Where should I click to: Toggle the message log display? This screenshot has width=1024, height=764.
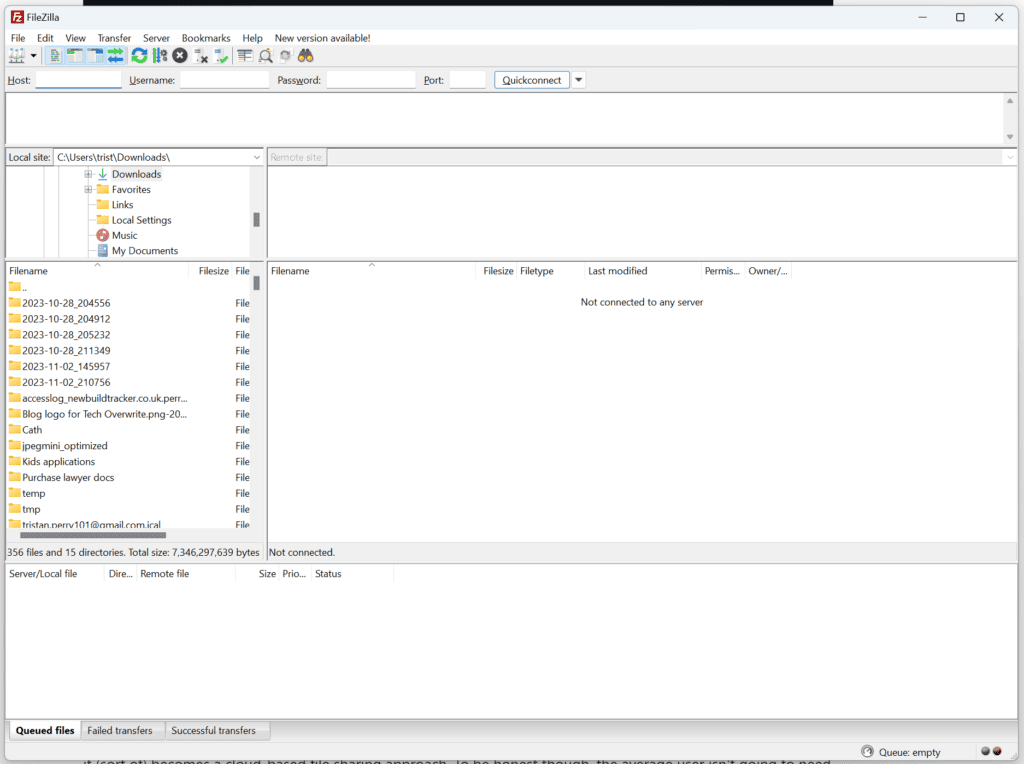tap(55, 56)
